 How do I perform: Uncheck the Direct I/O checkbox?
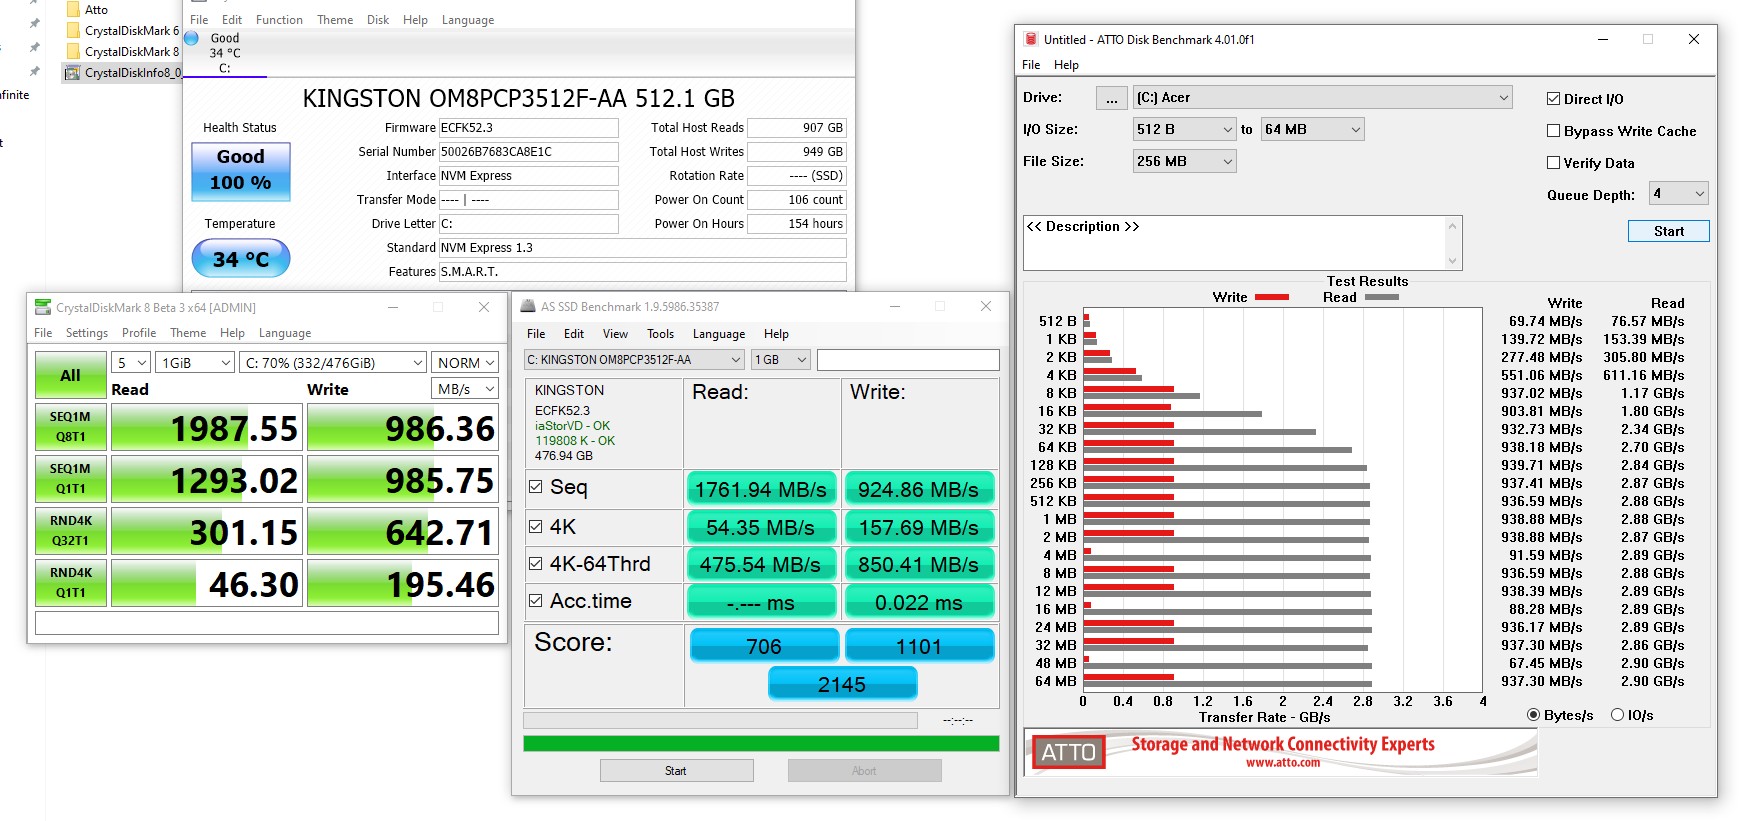coord(1553,99)
